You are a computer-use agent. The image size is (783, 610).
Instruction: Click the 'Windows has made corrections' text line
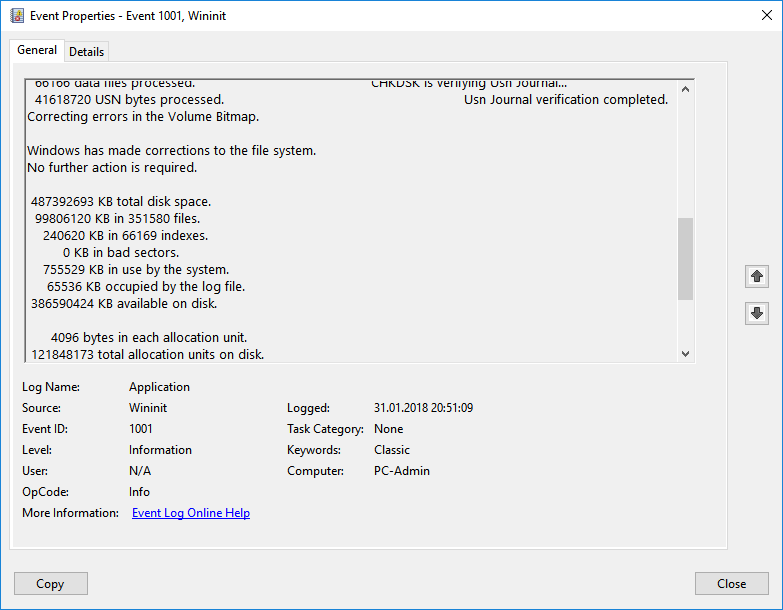(172, 151)
